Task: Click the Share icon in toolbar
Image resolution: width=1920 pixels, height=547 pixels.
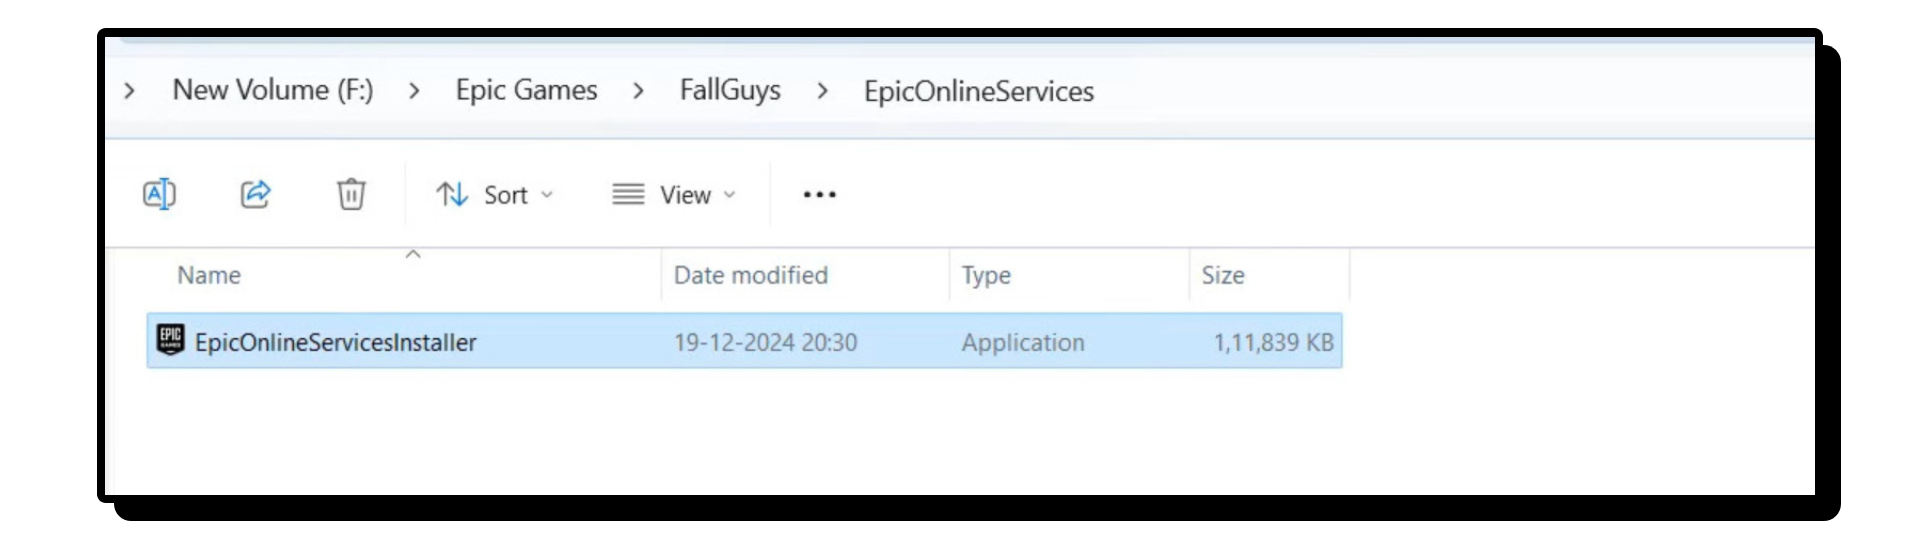Action: point(256,194)
